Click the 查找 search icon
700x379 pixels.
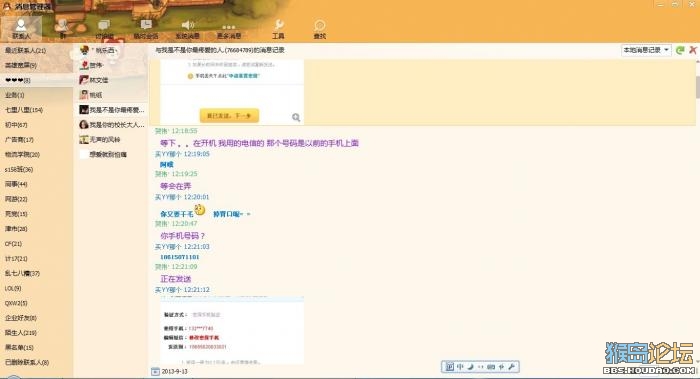click(320, 29)
